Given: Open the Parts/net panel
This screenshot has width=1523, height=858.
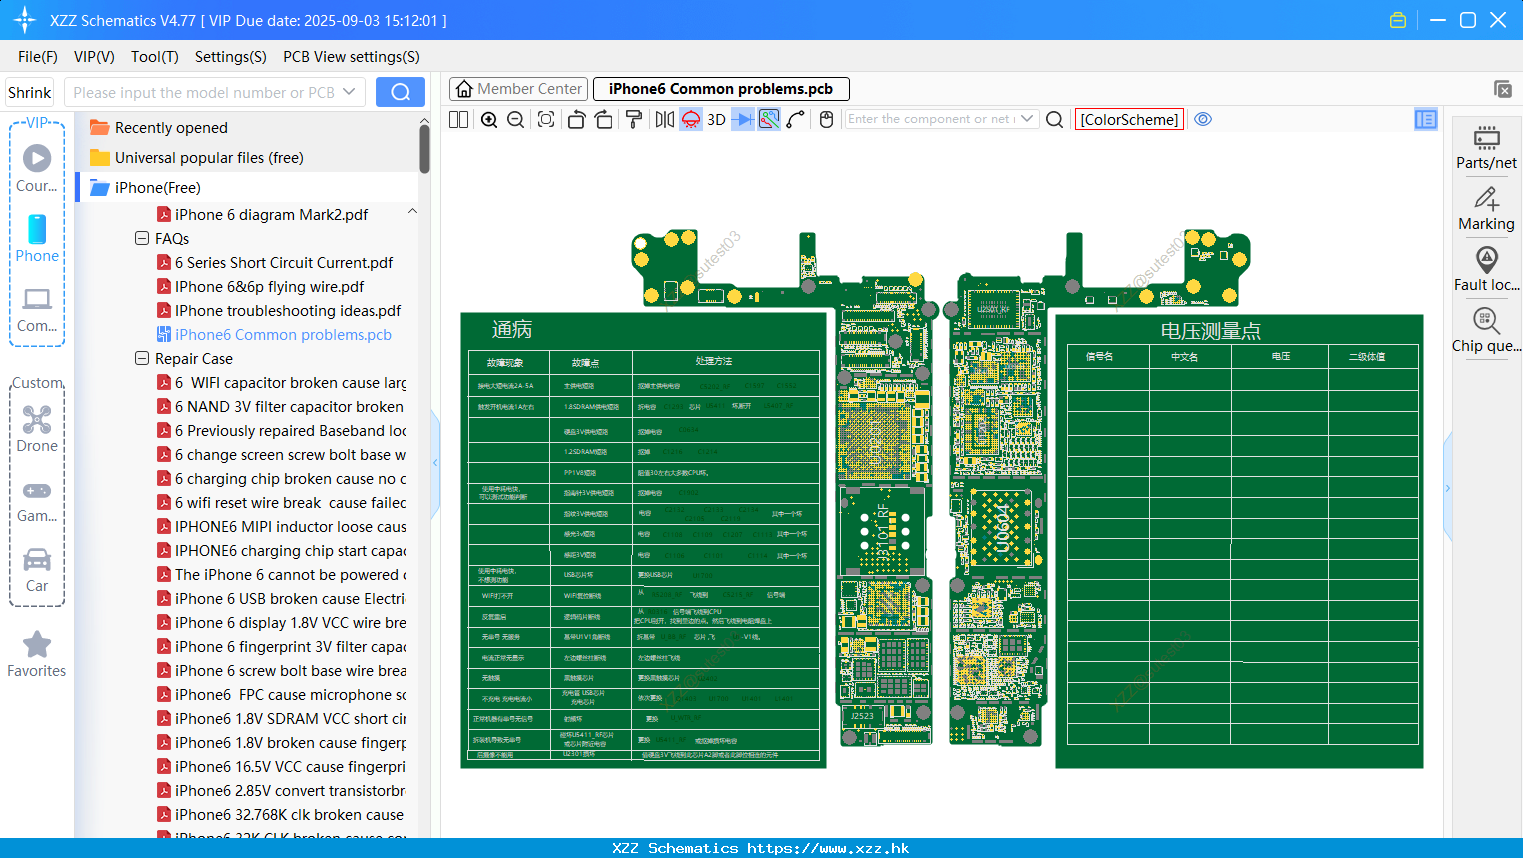Looking at the screenshot, I should tap(1486, 146).
